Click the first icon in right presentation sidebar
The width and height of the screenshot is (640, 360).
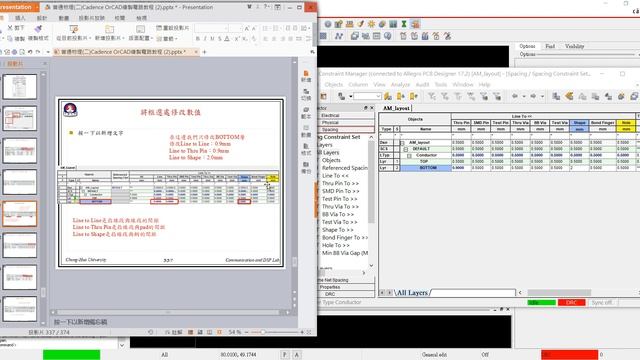pyautogui.click(x=306, y=73)
